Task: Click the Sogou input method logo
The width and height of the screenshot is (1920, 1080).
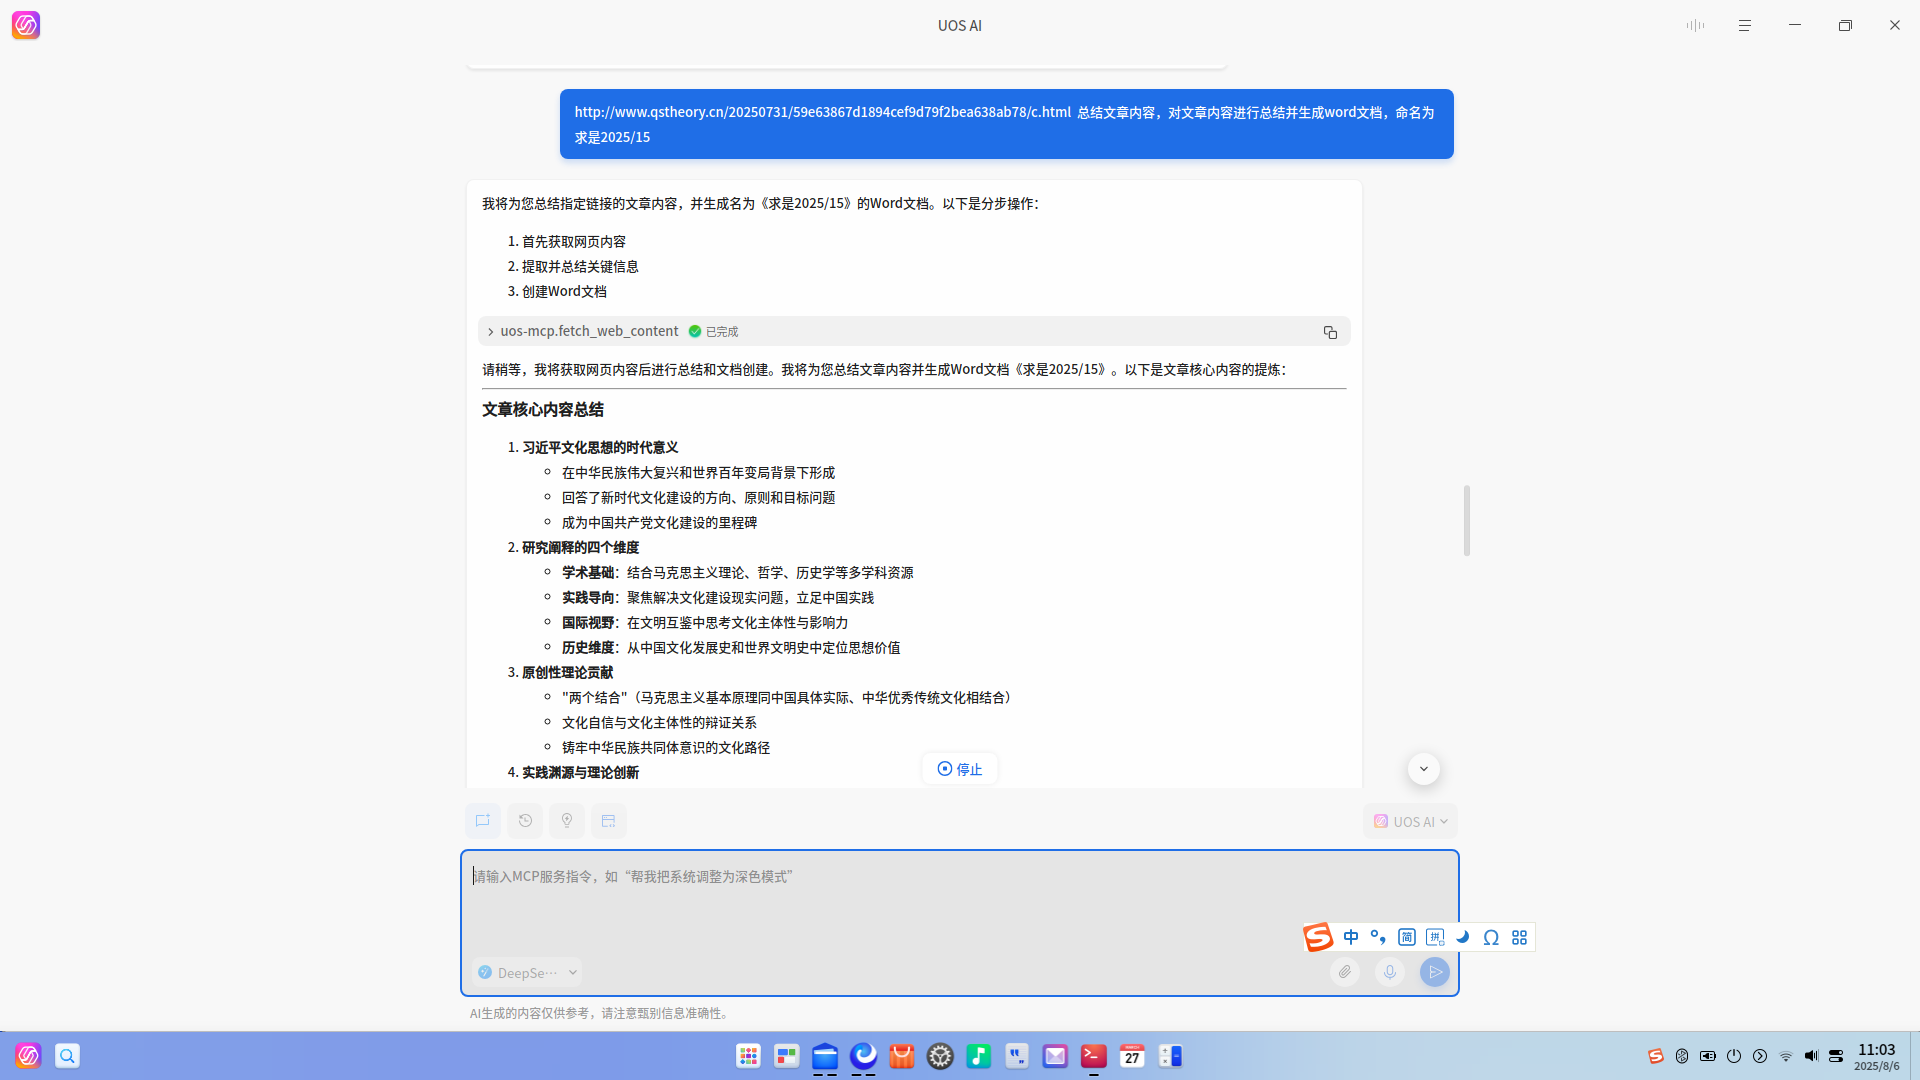Action: click(x=1318, y=937)
